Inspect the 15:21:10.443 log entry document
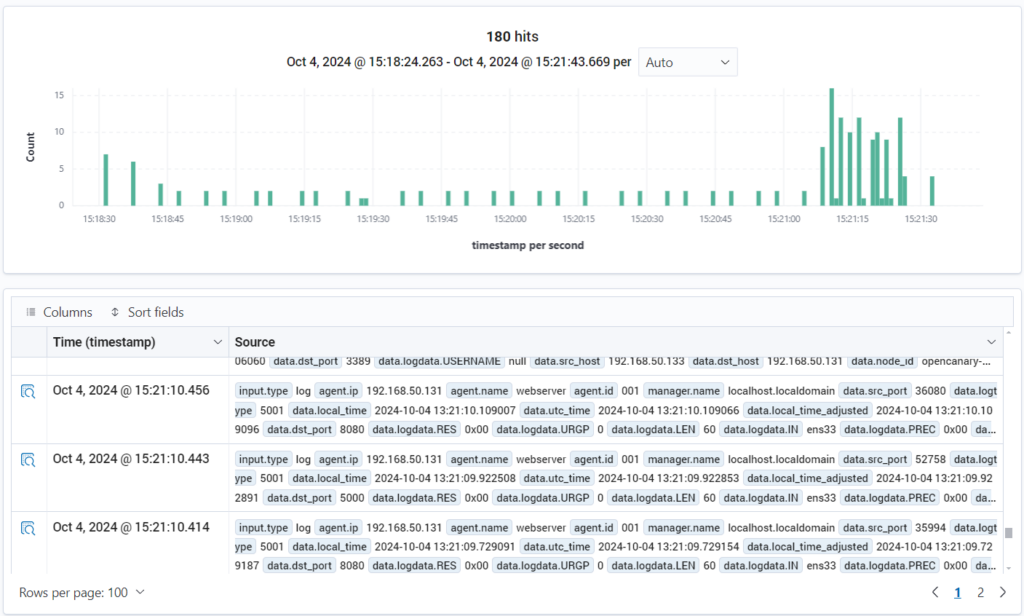This screenshot has width=1024, height=616. click(29, 460)
